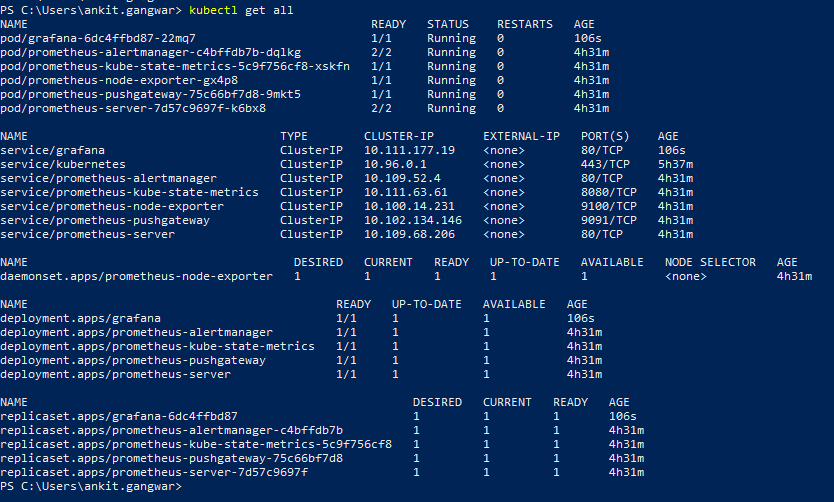Click the STATUS column header in pods table
Screen dimensions: 834x502
coord(448,24)
